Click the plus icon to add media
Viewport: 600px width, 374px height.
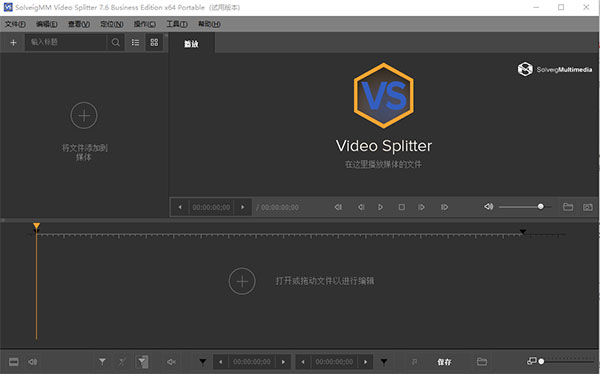pyautogui.click(x=13, y=42)
